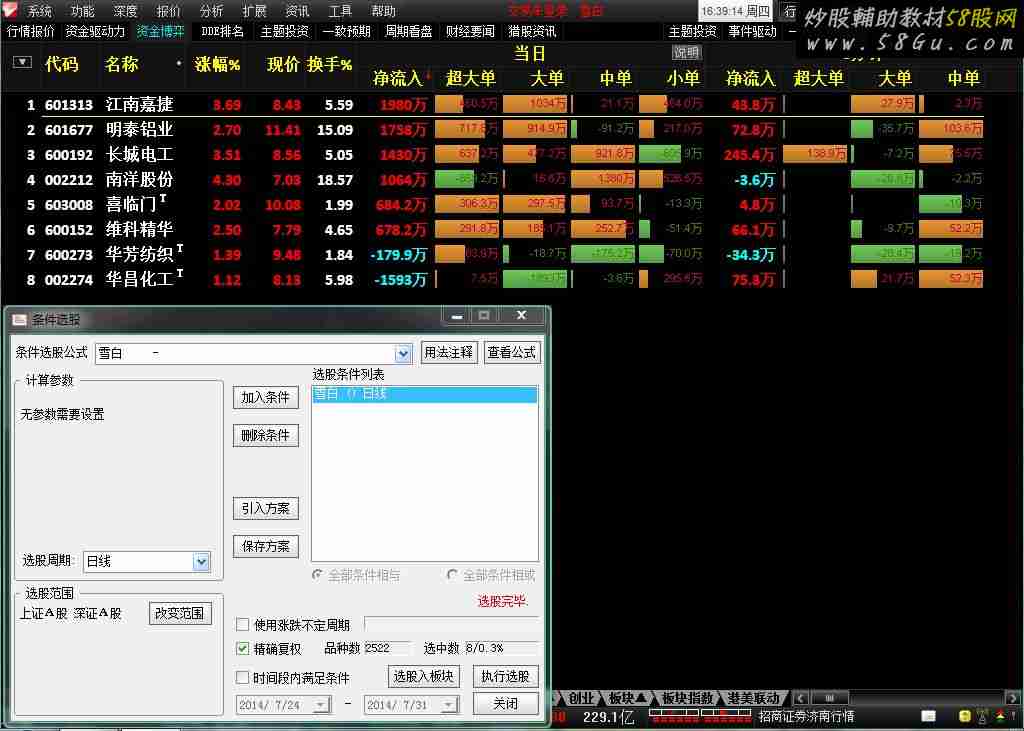The width and height of the screenshot is (1024, 731).
Task: Click the 删除条件 button
Action: pos(266,435)
